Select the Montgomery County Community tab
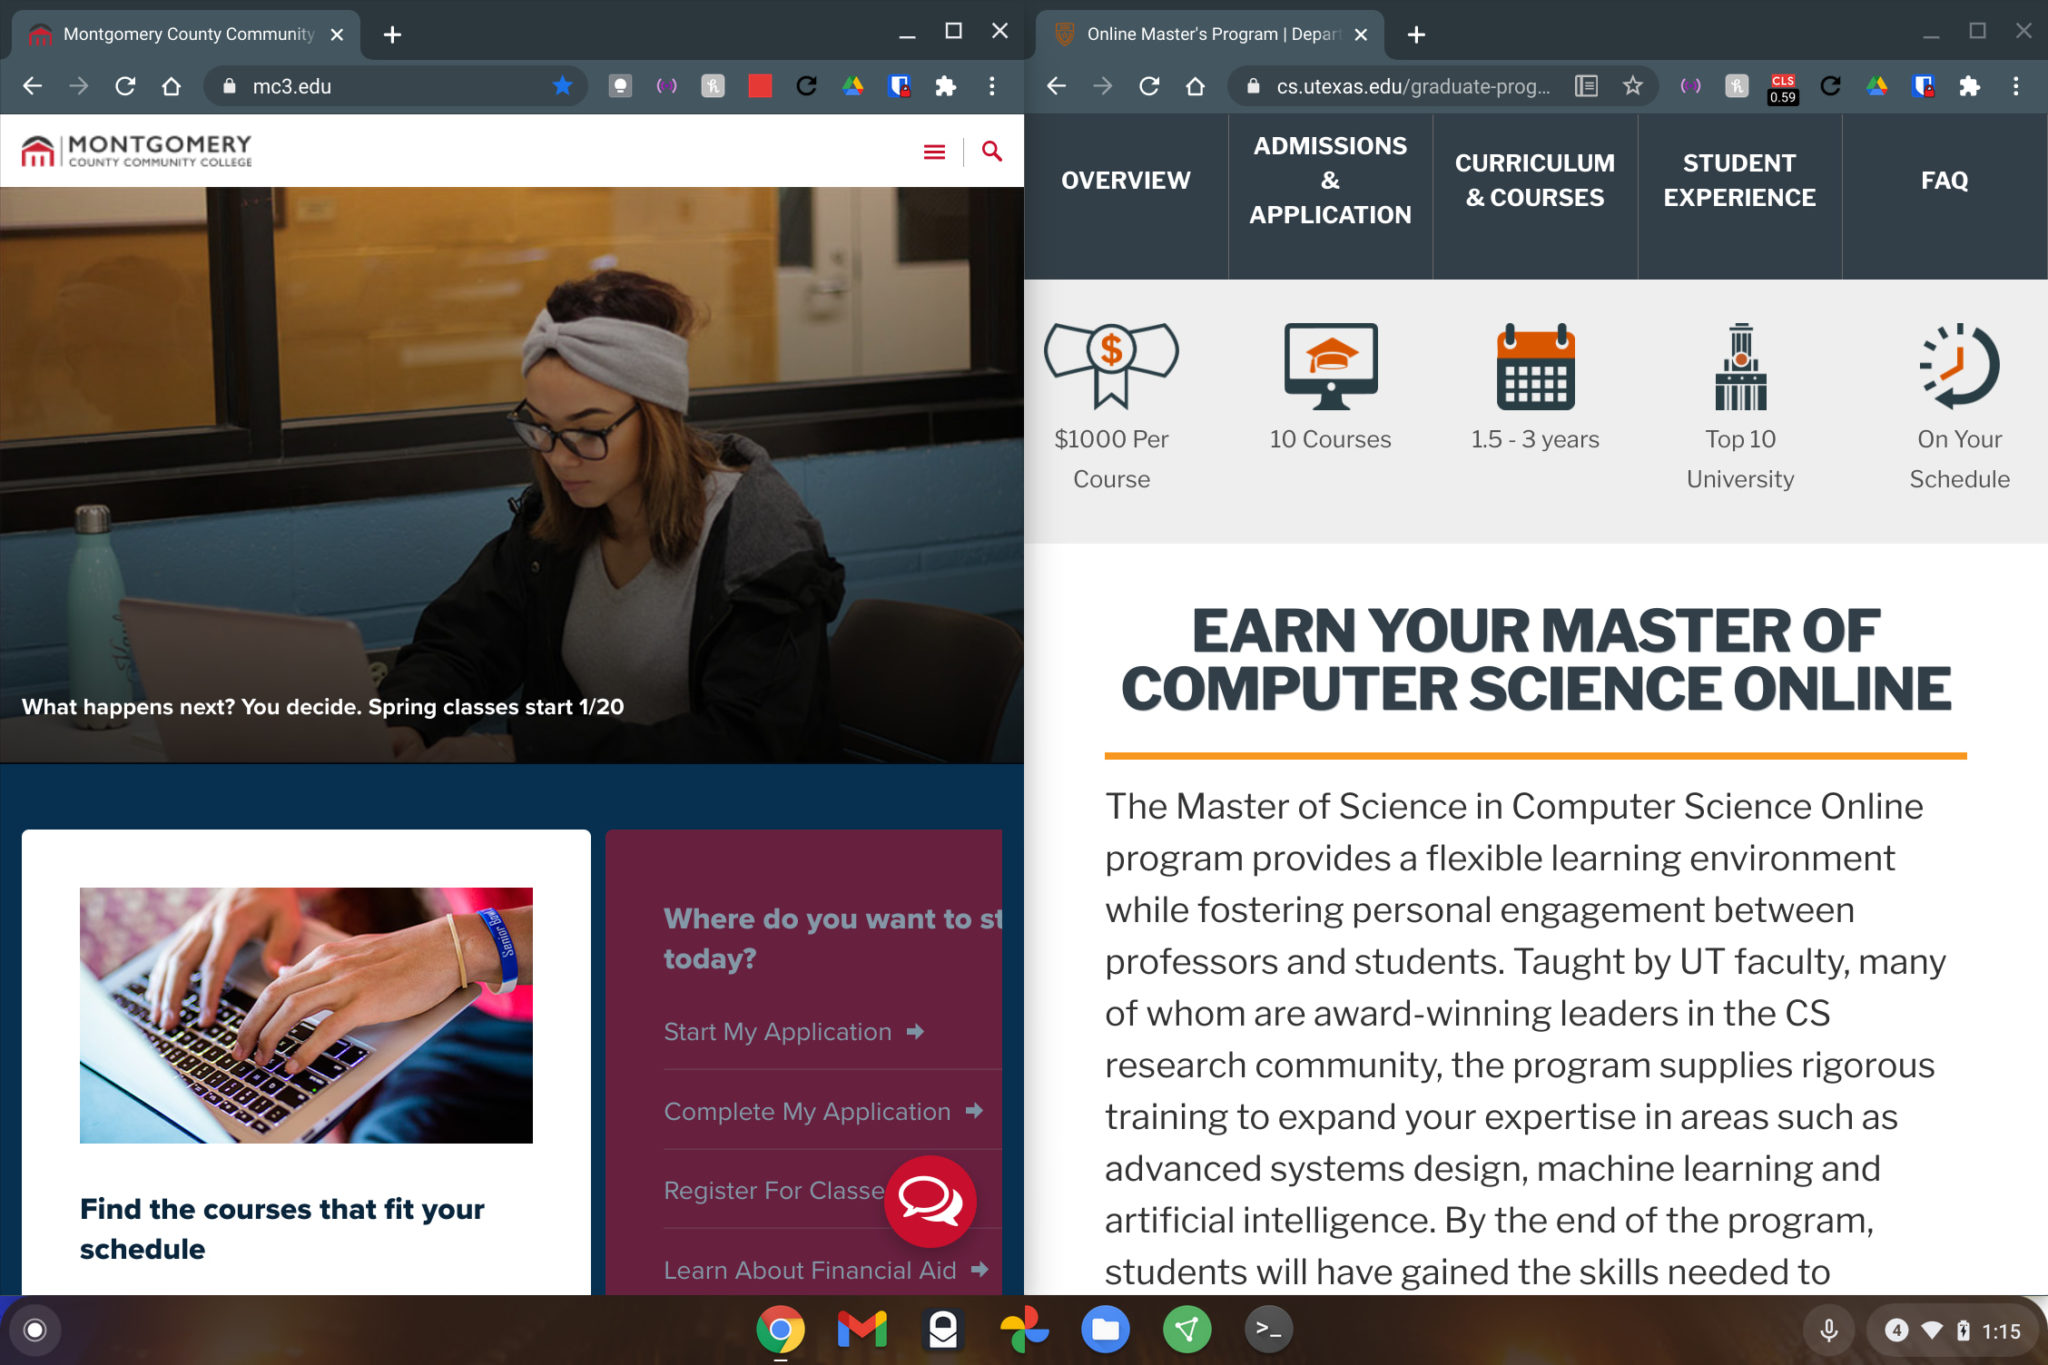2048x1365 pixels. 186,35
